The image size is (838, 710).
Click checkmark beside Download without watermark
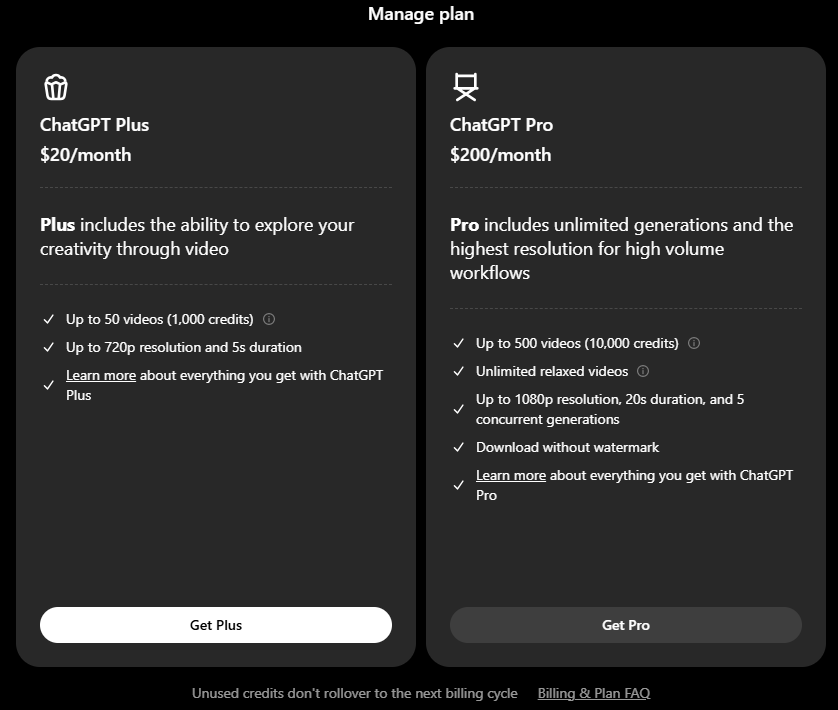pyautogui.click(x=459, y=447)
